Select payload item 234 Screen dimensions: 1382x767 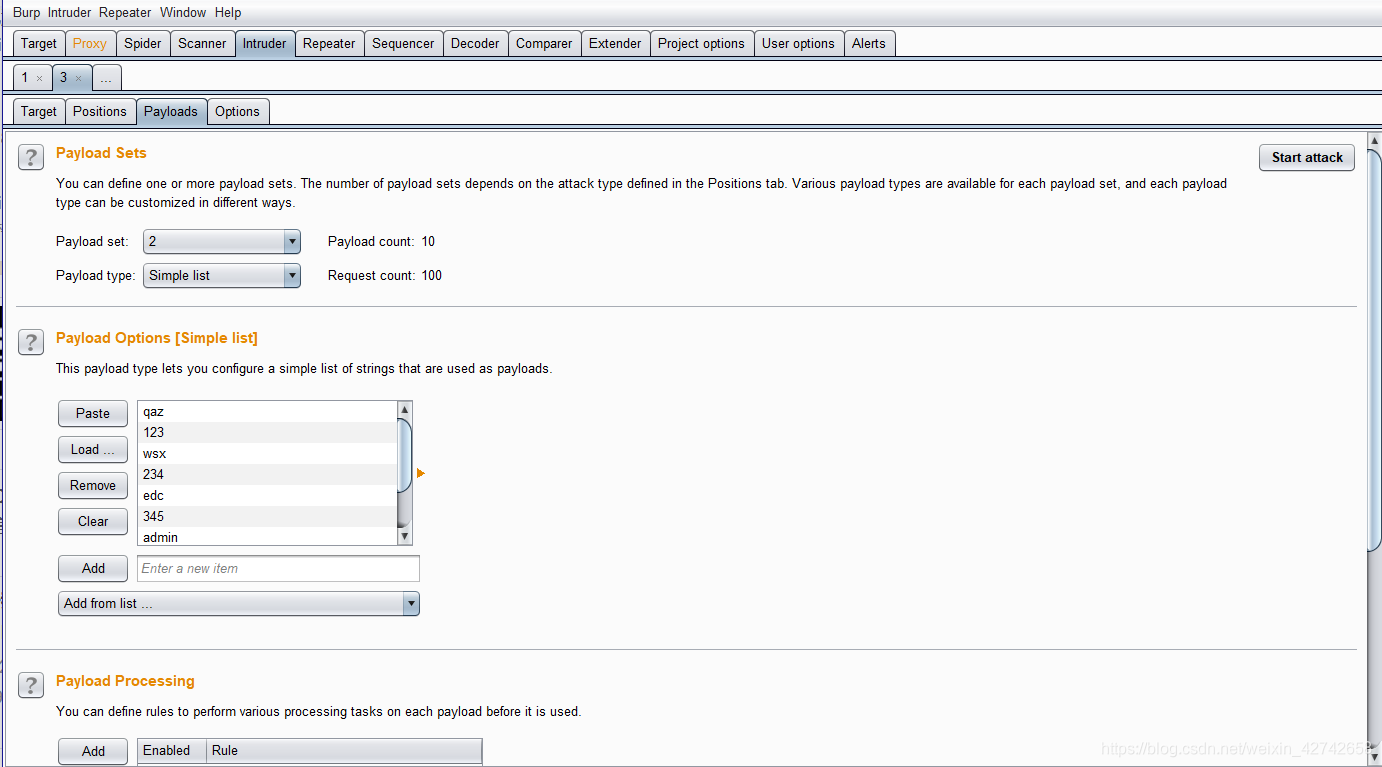(x=267, y=474)
